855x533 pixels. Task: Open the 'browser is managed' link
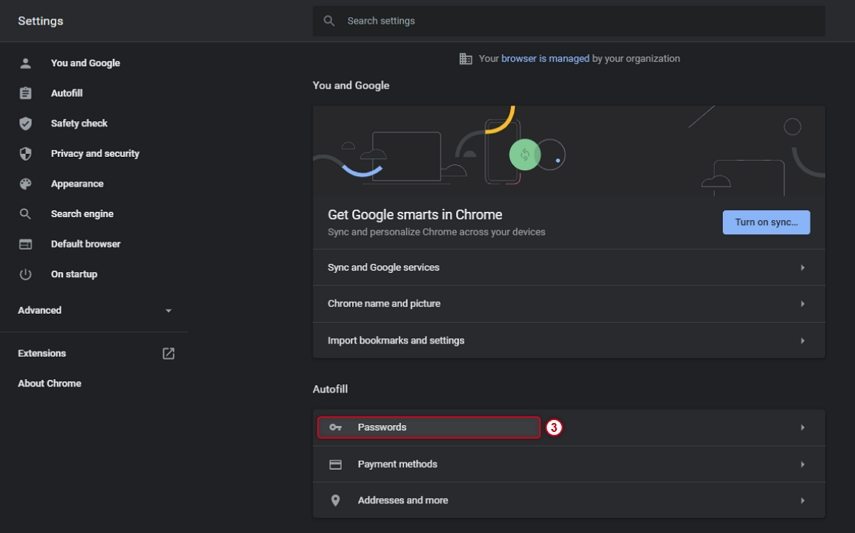click(545, 58)
